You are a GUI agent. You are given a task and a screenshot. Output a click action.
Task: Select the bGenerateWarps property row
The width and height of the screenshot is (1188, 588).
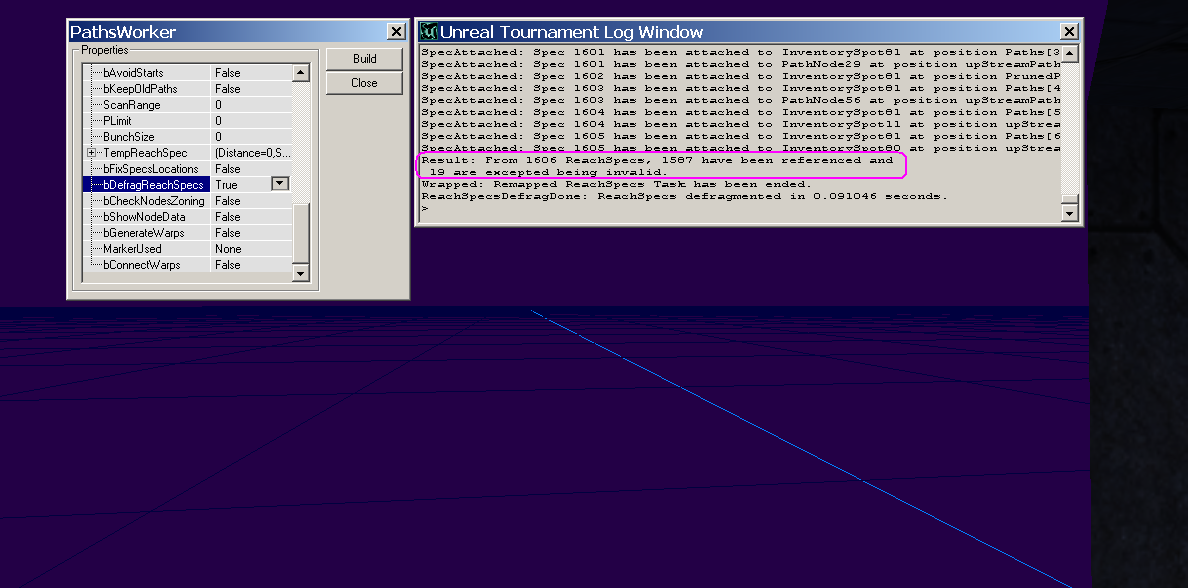click(x=188, y=233)
